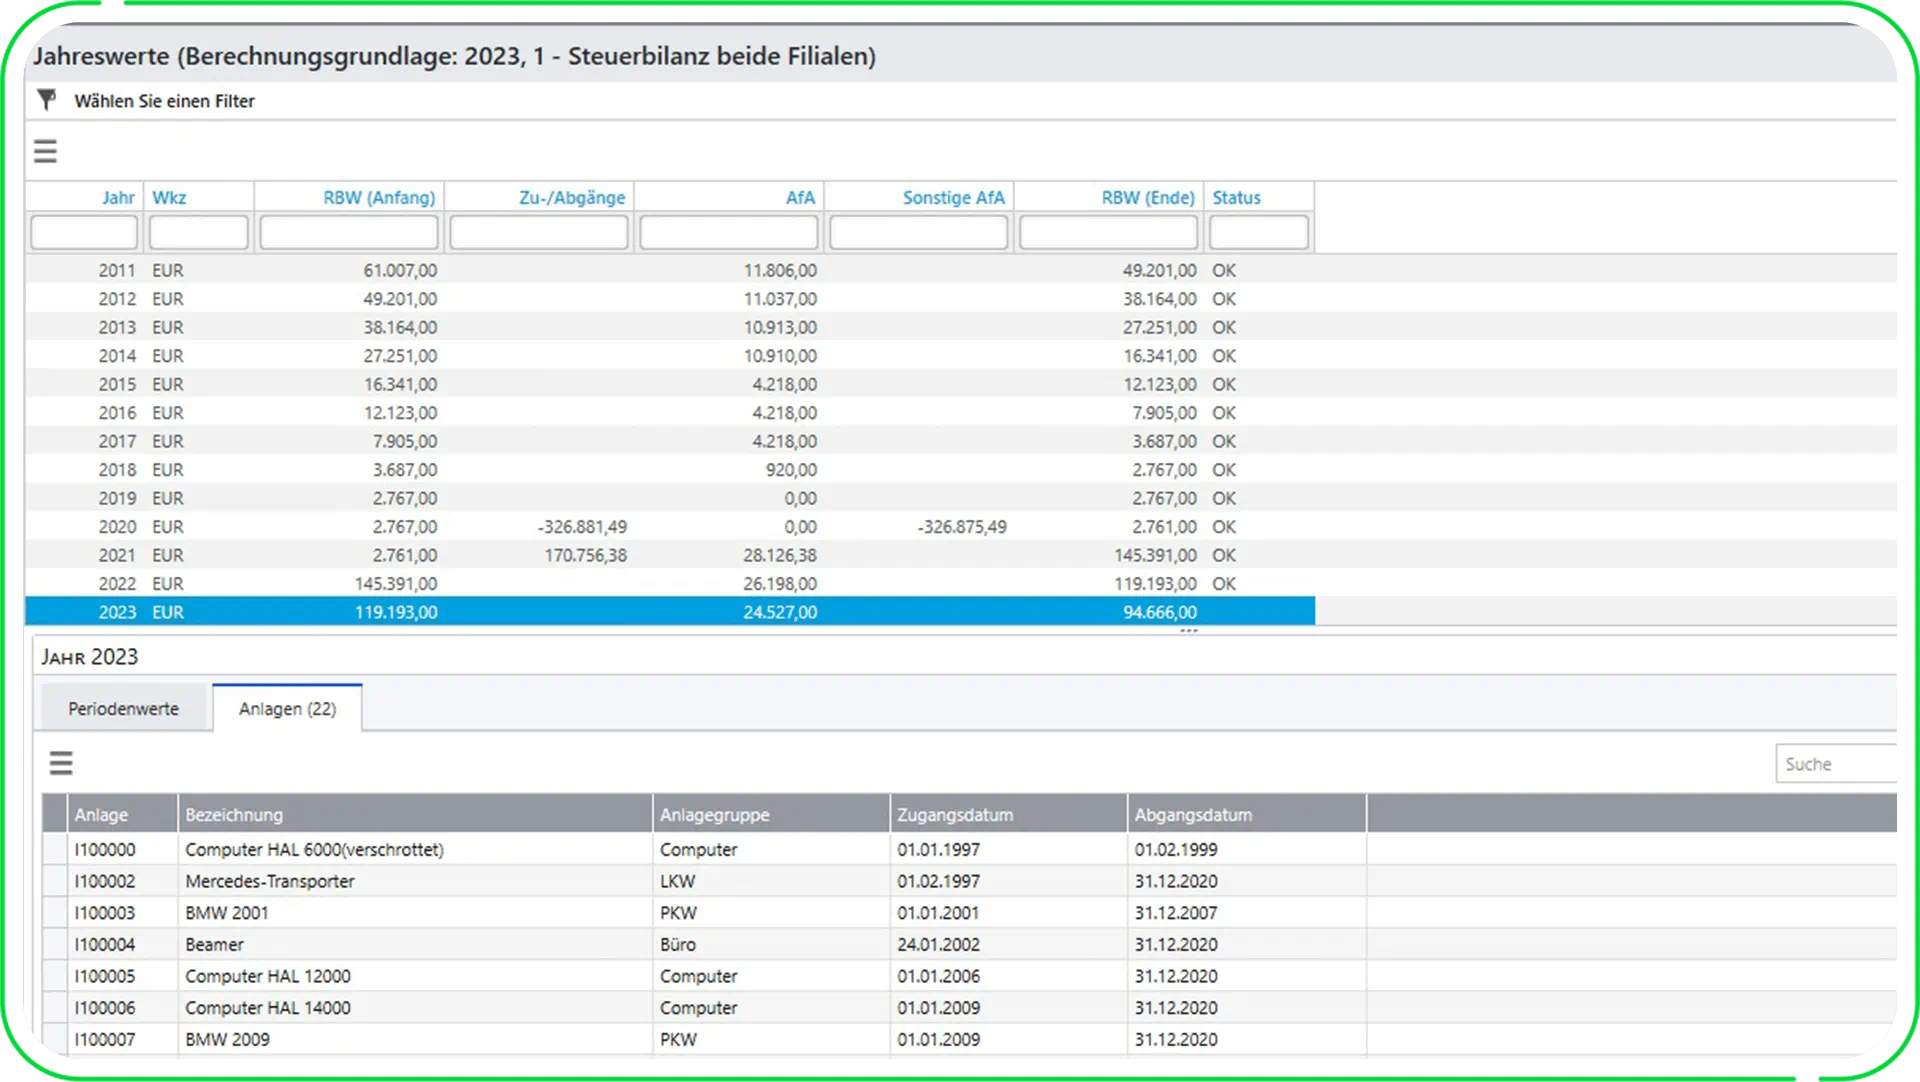Select the Anlagen (22) tab
This screenshot has width=1920, height=1082.
[287, 709]
